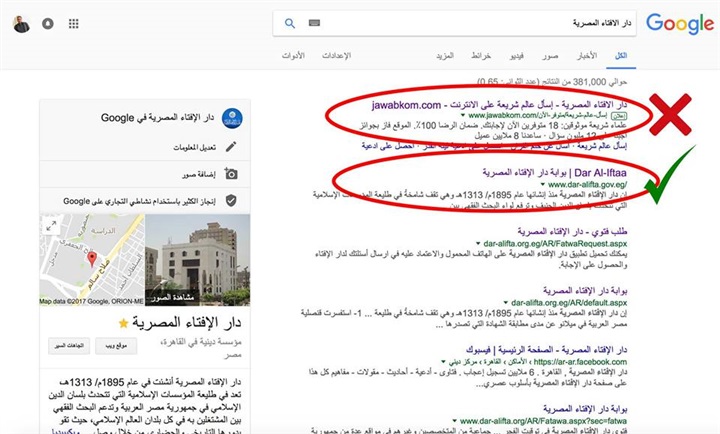Switch to the خرائط (Maps) tab
Viewport: 720px width, 434px height.
pyautogui.click(x=481, y=56)
